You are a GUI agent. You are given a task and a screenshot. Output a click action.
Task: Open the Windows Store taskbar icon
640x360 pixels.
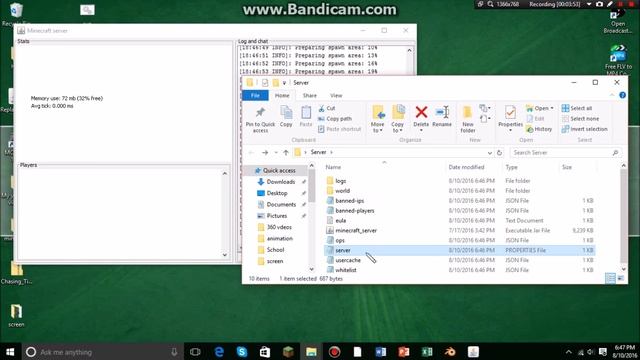[x=265, y=352]
